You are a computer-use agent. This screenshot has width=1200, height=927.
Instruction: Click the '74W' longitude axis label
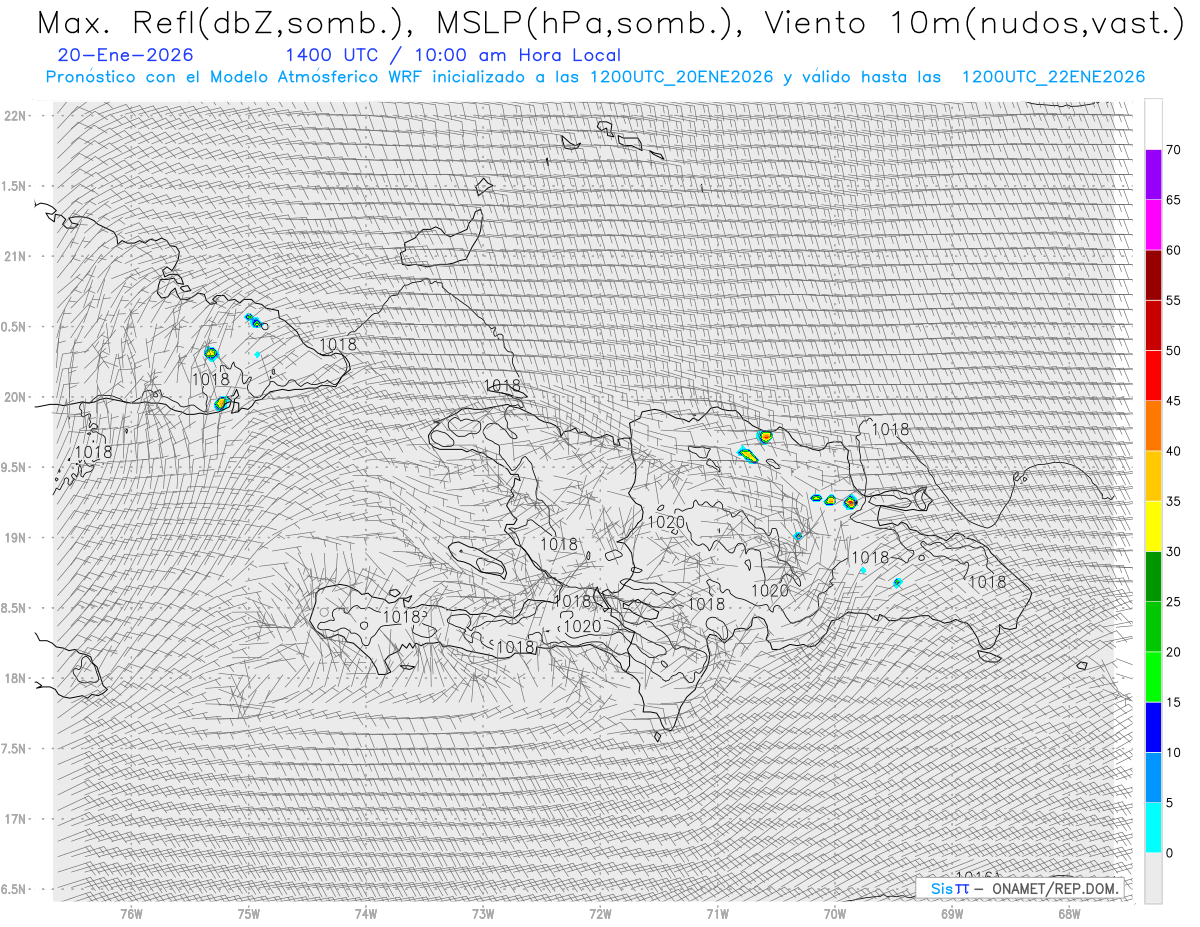366,914
